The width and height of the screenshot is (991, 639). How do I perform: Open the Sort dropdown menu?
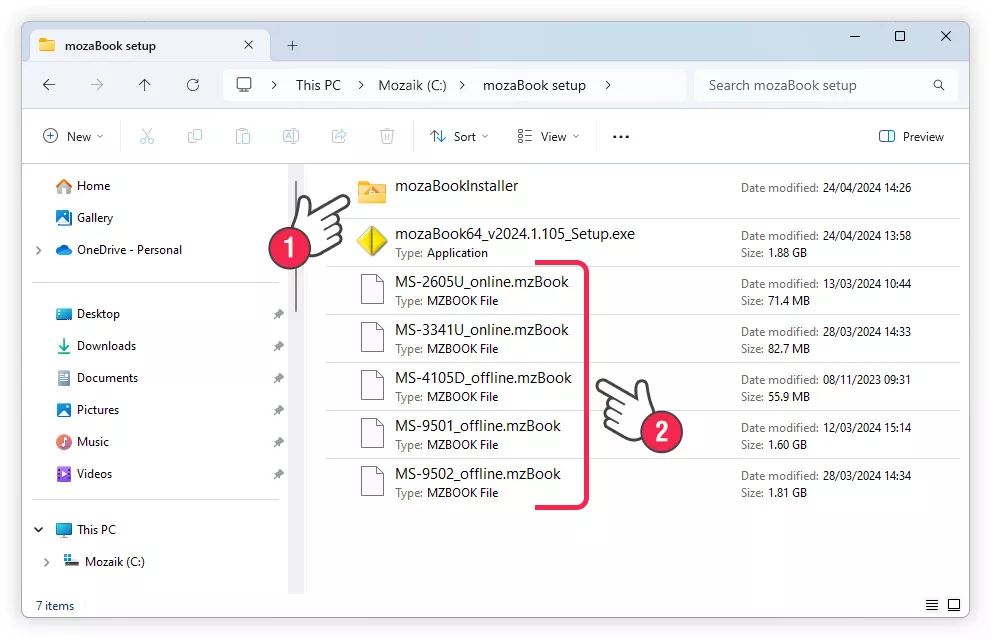(x=459, y=137)
